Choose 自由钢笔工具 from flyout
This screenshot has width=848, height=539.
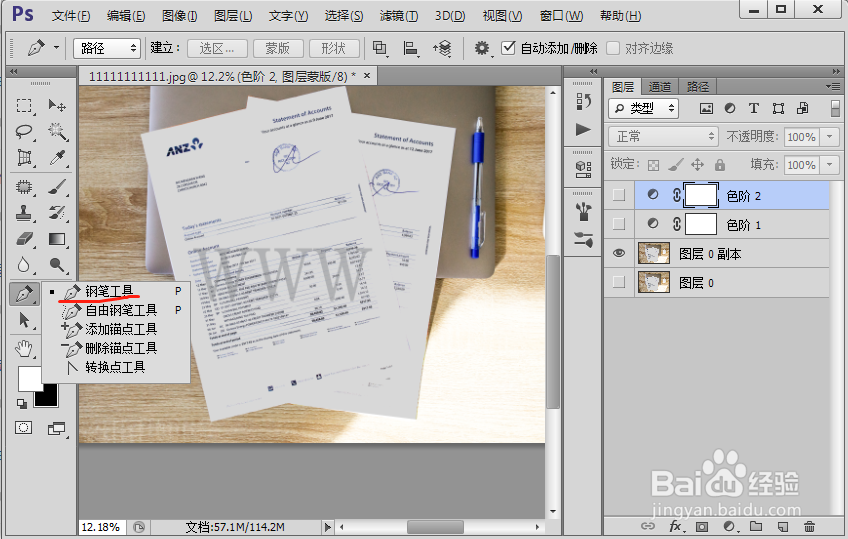121,310
